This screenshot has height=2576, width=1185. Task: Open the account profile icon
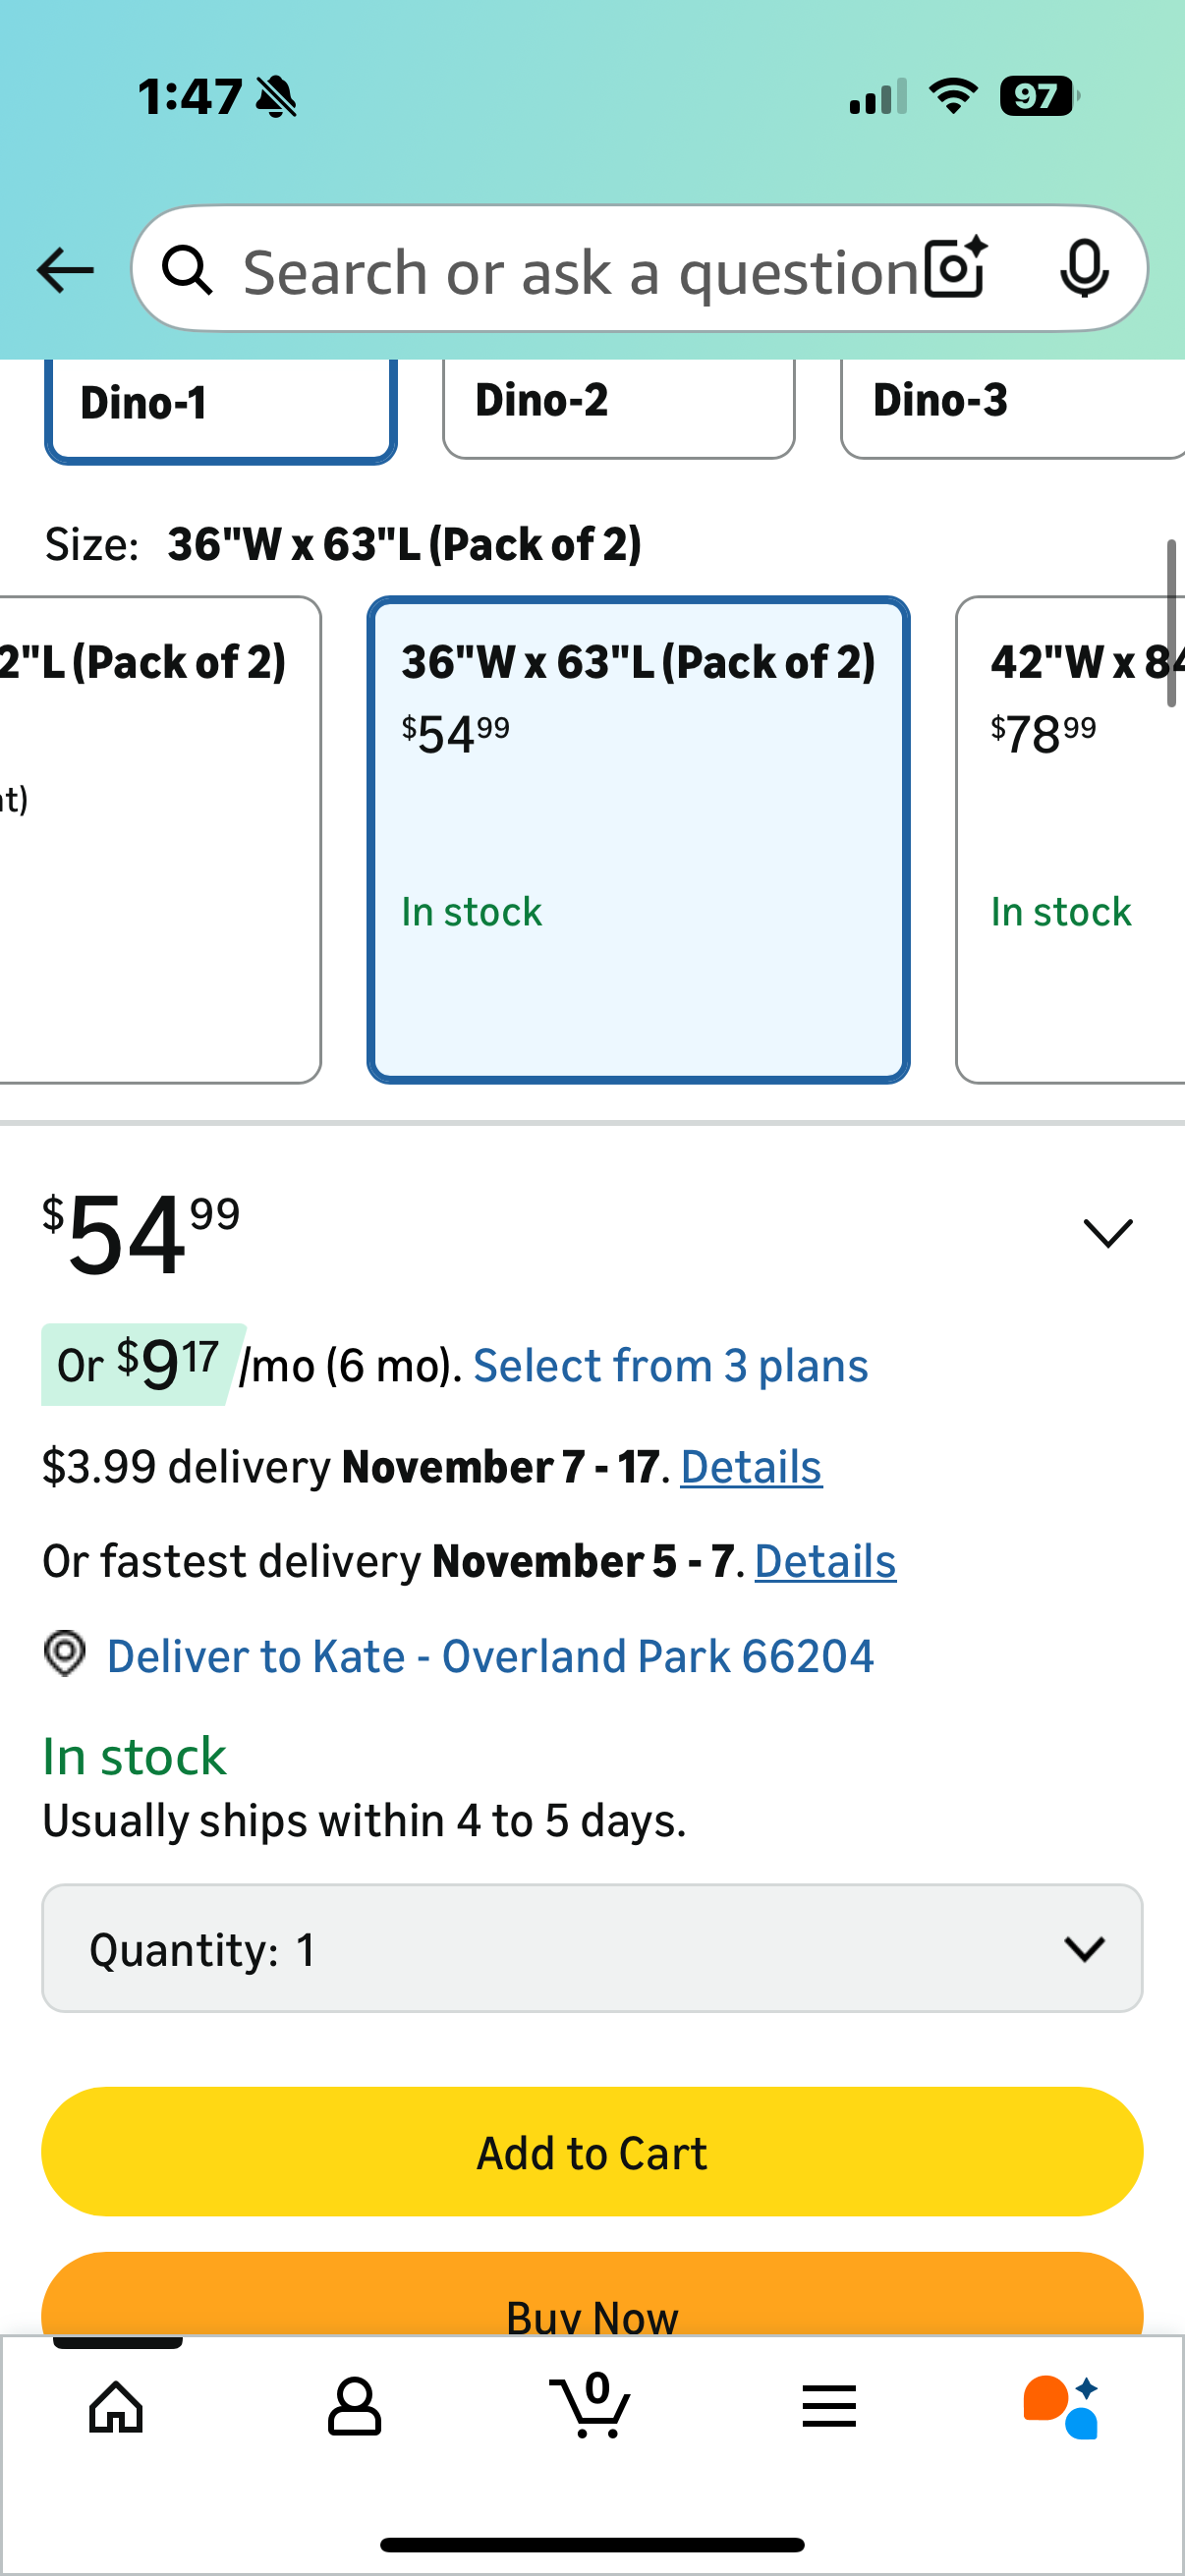354,2406
